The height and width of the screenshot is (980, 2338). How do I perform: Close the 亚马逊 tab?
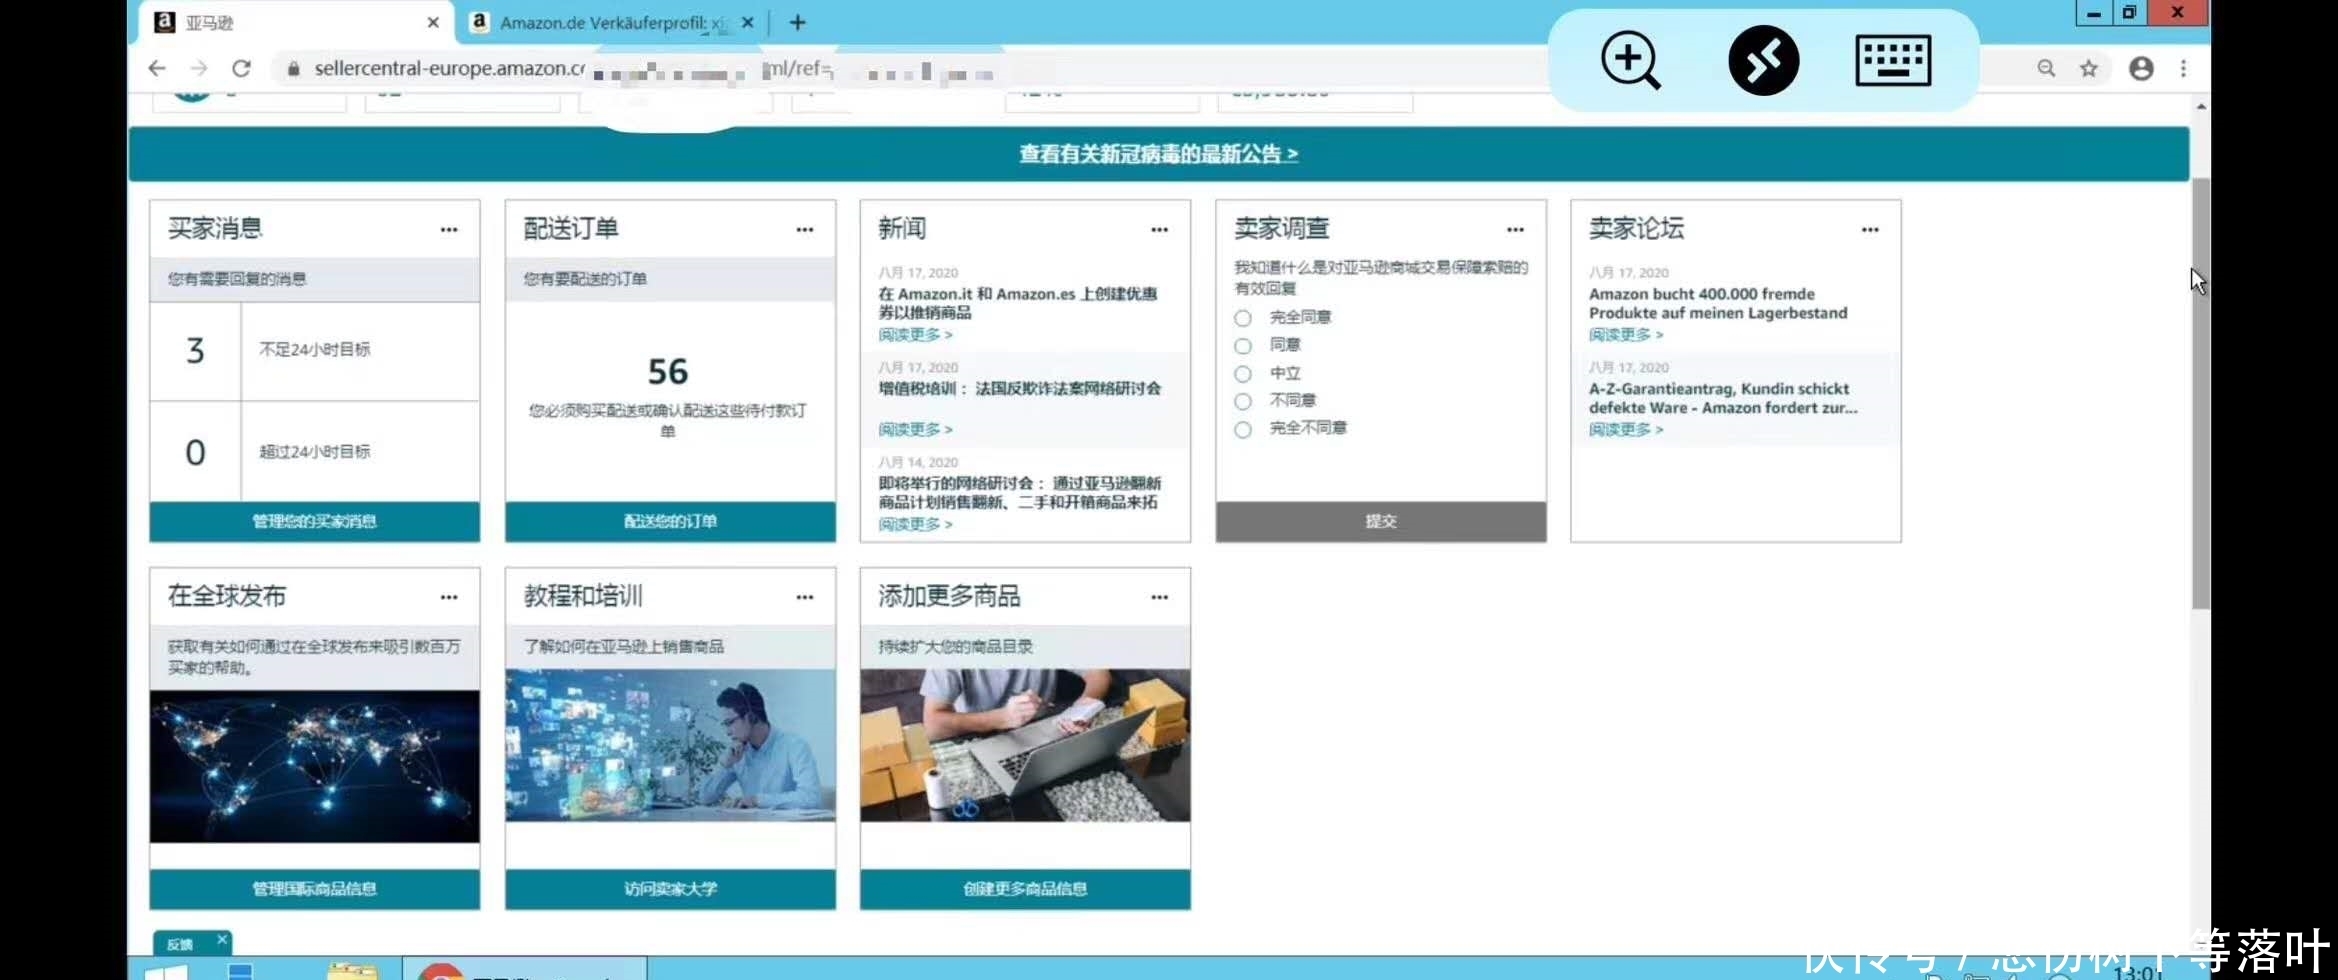point(433,23)
